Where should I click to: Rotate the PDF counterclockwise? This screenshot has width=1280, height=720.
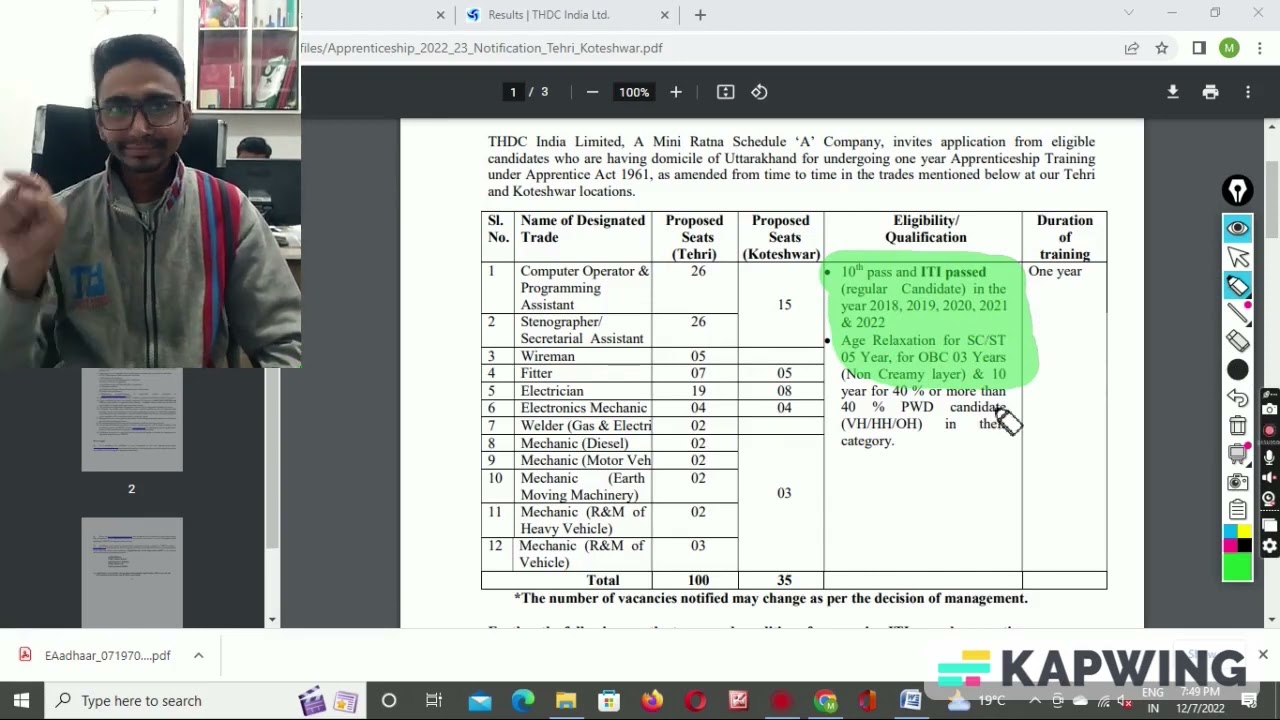tap(759, 92)
